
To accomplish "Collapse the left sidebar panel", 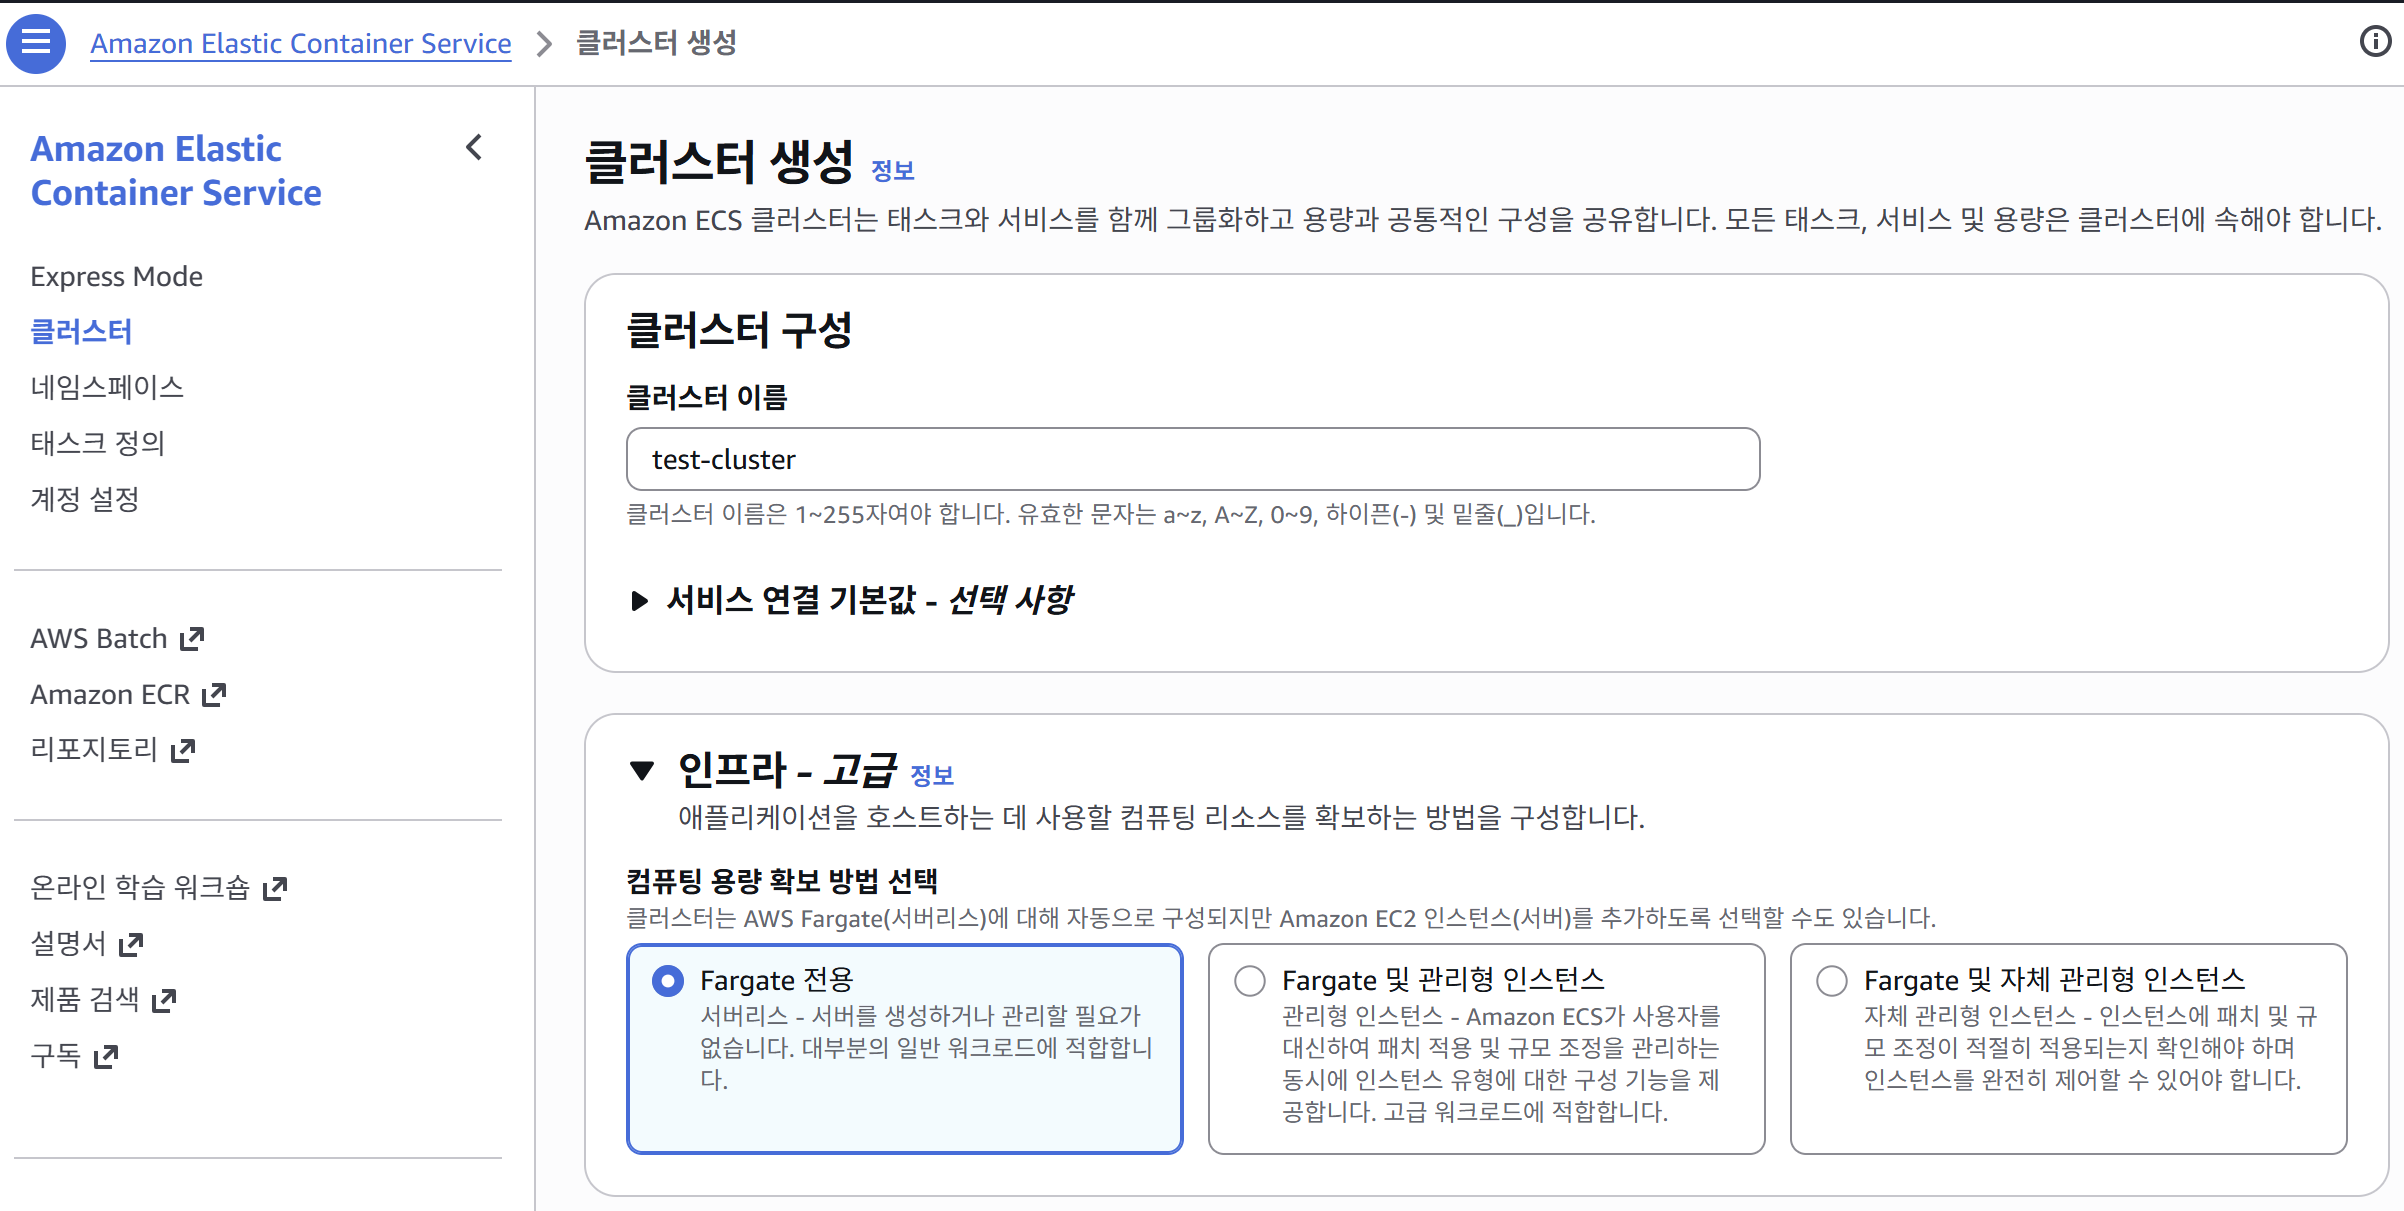I will click(x=475, y=148).
